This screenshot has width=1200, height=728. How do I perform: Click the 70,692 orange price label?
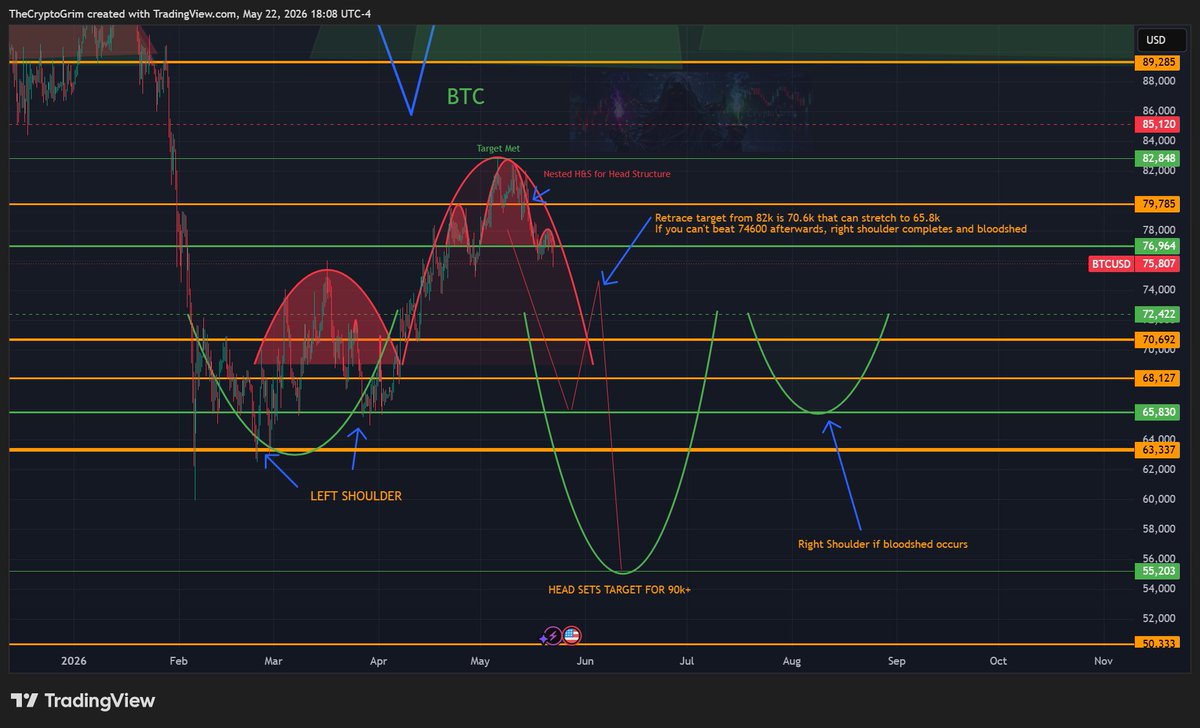coord(1160,340)
